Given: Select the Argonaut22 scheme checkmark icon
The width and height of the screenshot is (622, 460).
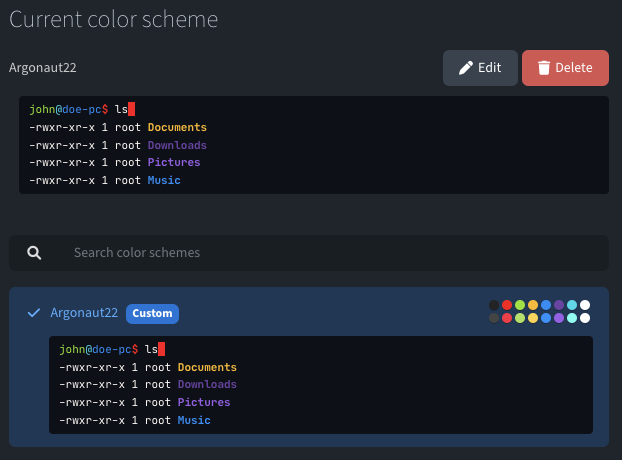Looking at the screenshot, I should coord(34,313).
